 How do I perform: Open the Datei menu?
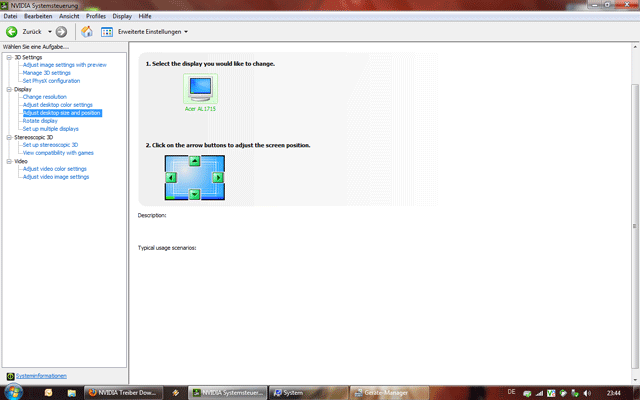(x=10, y=16)
